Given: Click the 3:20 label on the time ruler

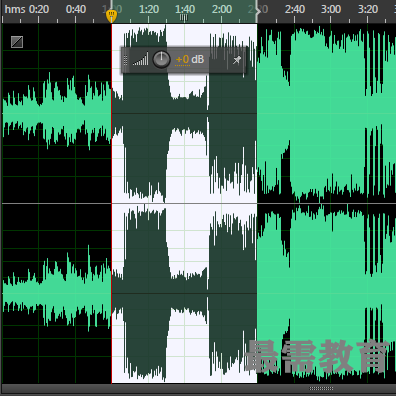Looking at the screenshot, I should (x=368, y=9).
